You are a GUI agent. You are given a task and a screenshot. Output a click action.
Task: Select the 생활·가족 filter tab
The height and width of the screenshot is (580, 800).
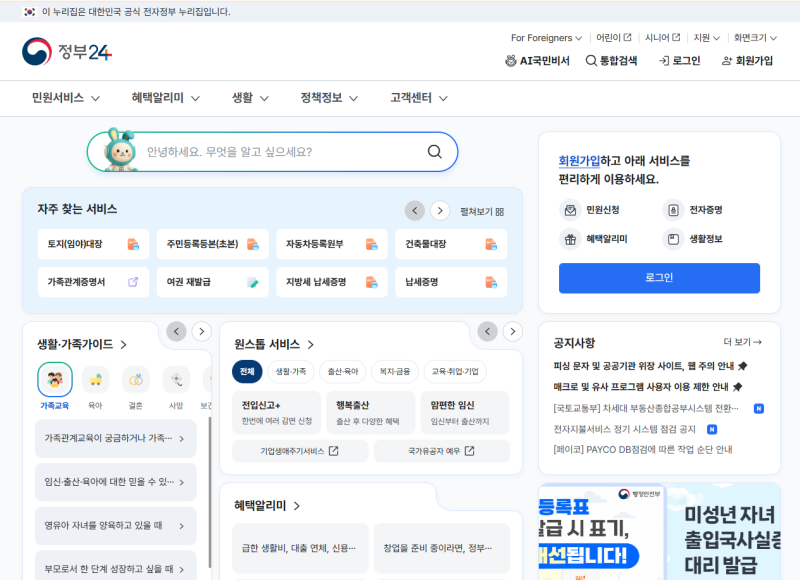(x=291, y=371)
